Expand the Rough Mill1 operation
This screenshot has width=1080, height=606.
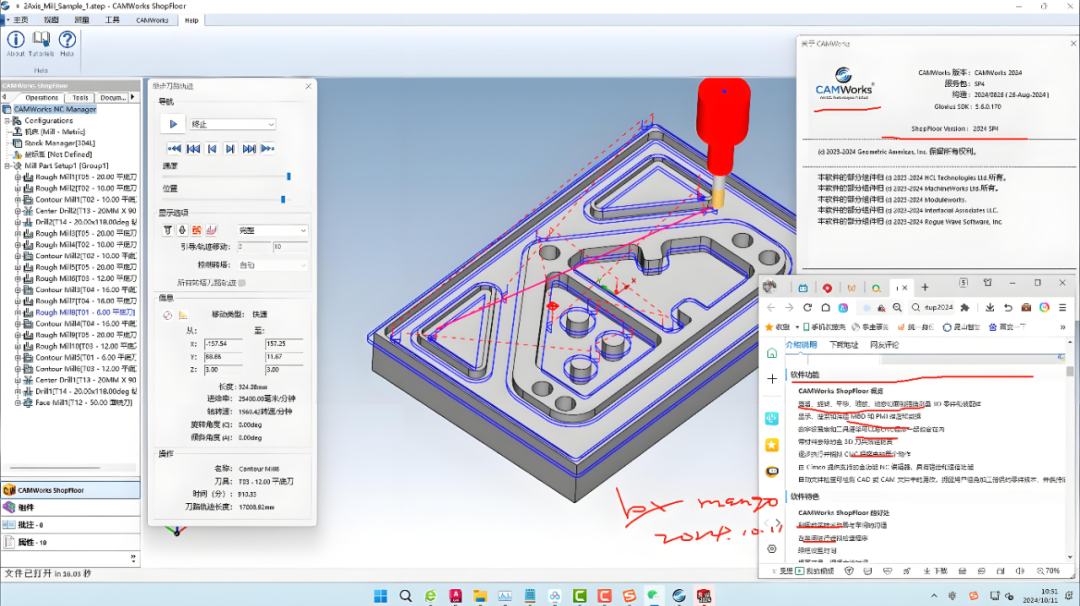(x=18, y=177)
